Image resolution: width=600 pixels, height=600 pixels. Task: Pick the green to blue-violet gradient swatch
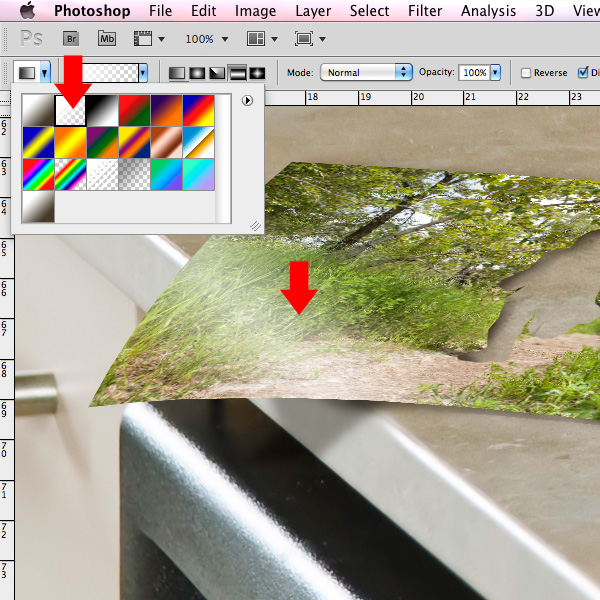166,174
